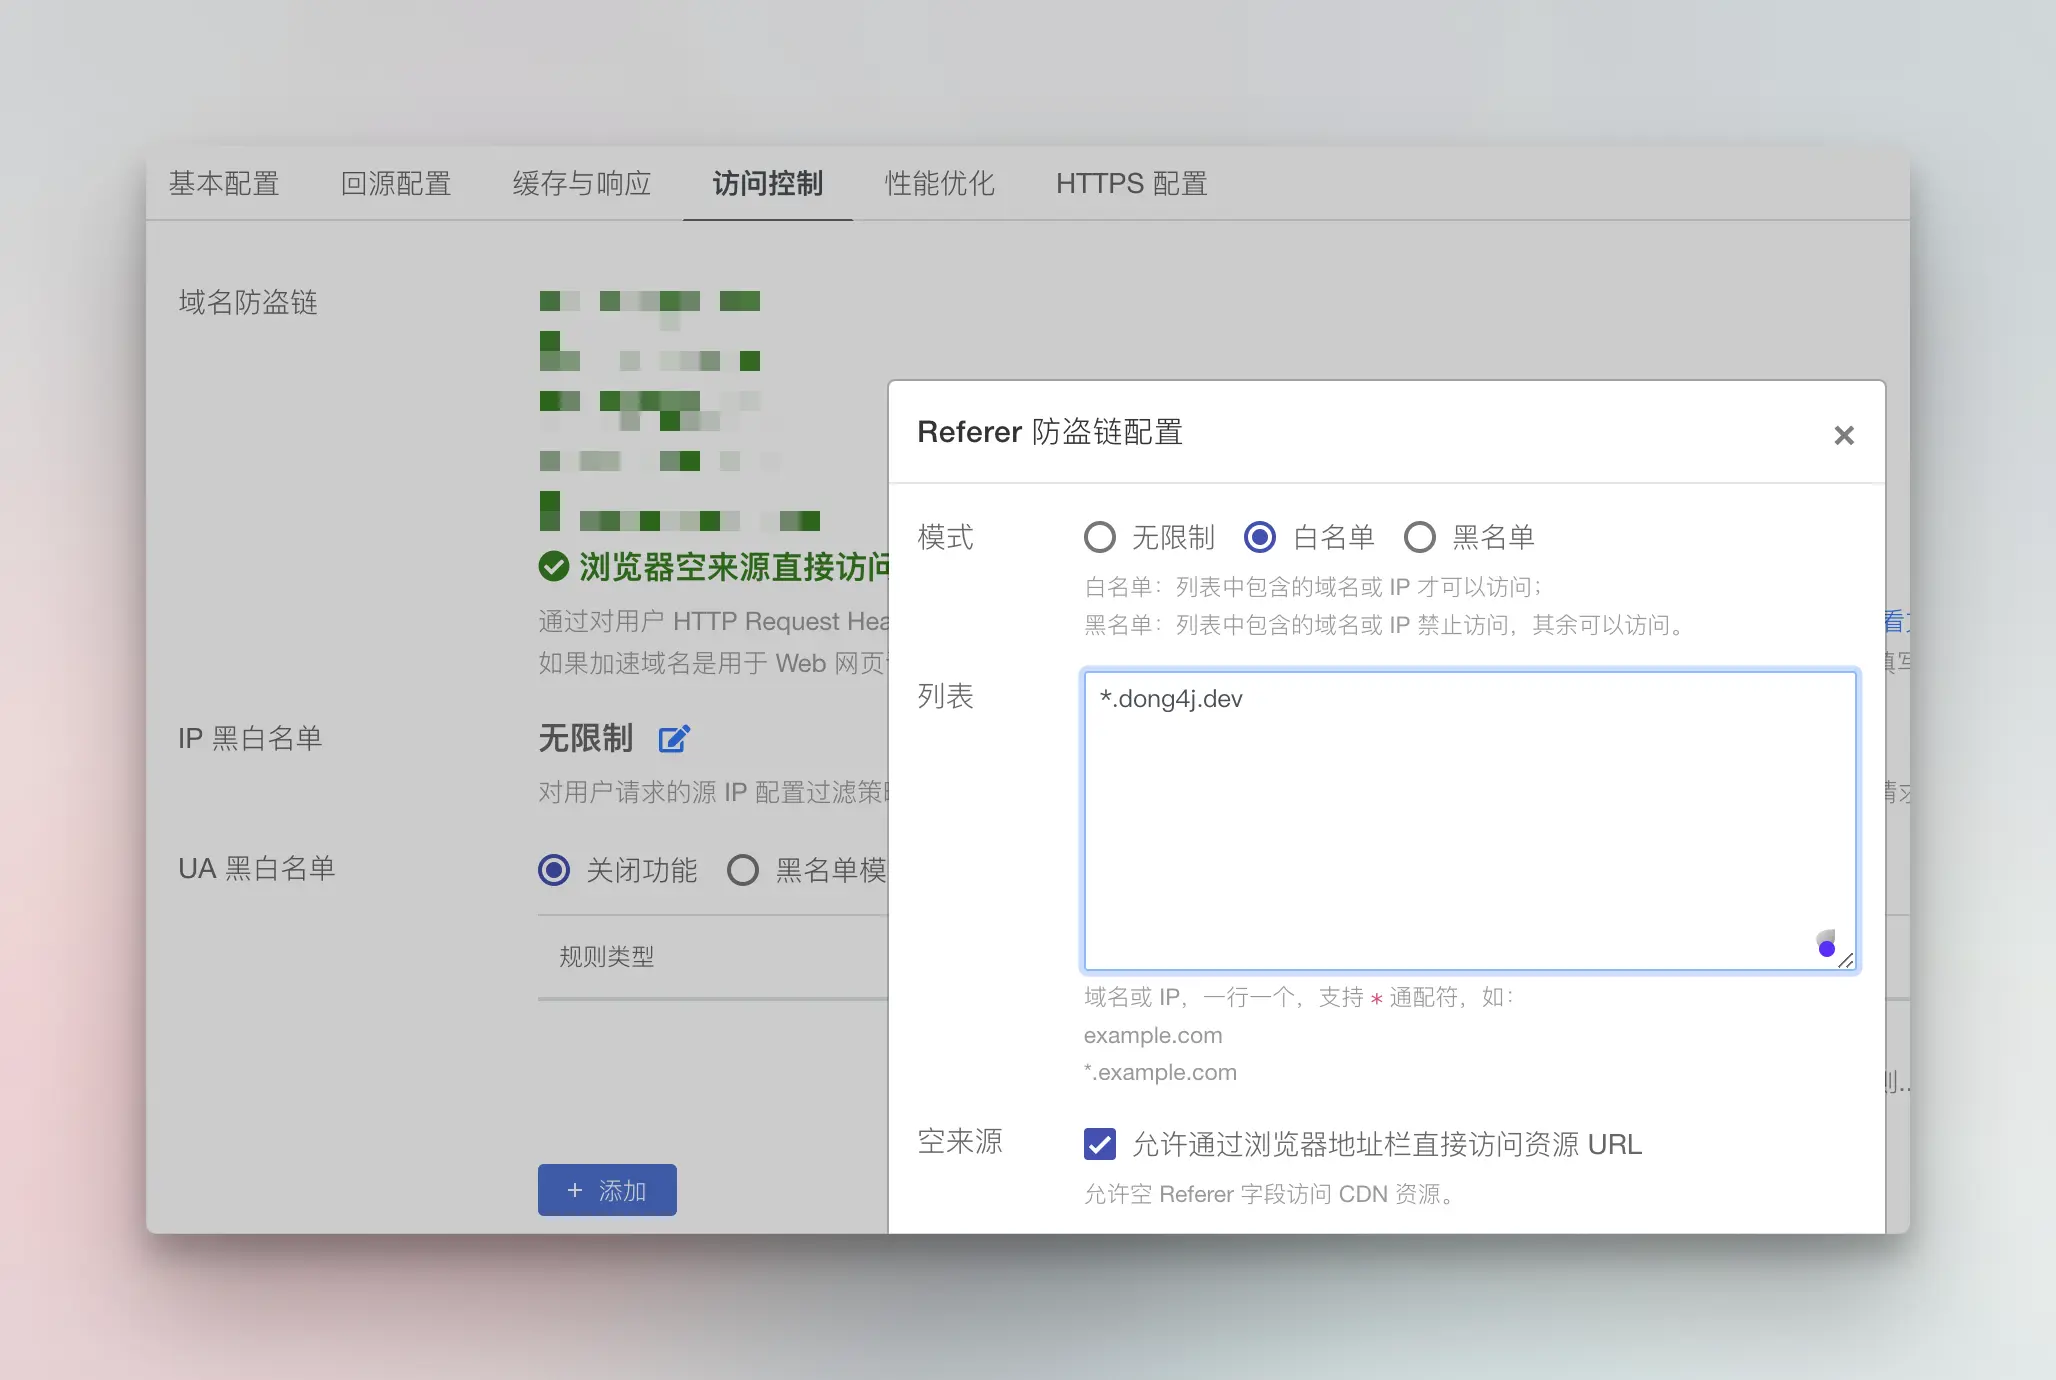Image resolution: width=2056 pixels, height=1380 pixels.
Task: Click the edit icon next to 无限制
Action: click(674, 739)
